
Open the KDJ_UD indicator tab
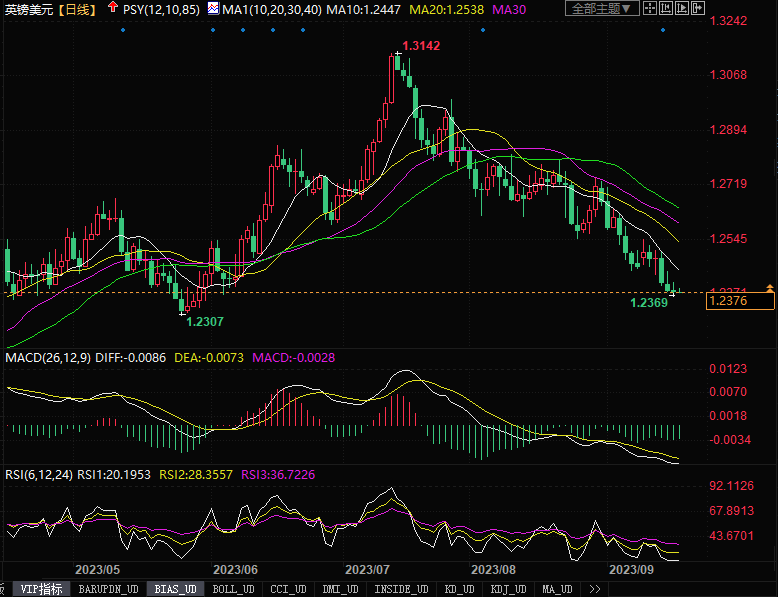507,589
